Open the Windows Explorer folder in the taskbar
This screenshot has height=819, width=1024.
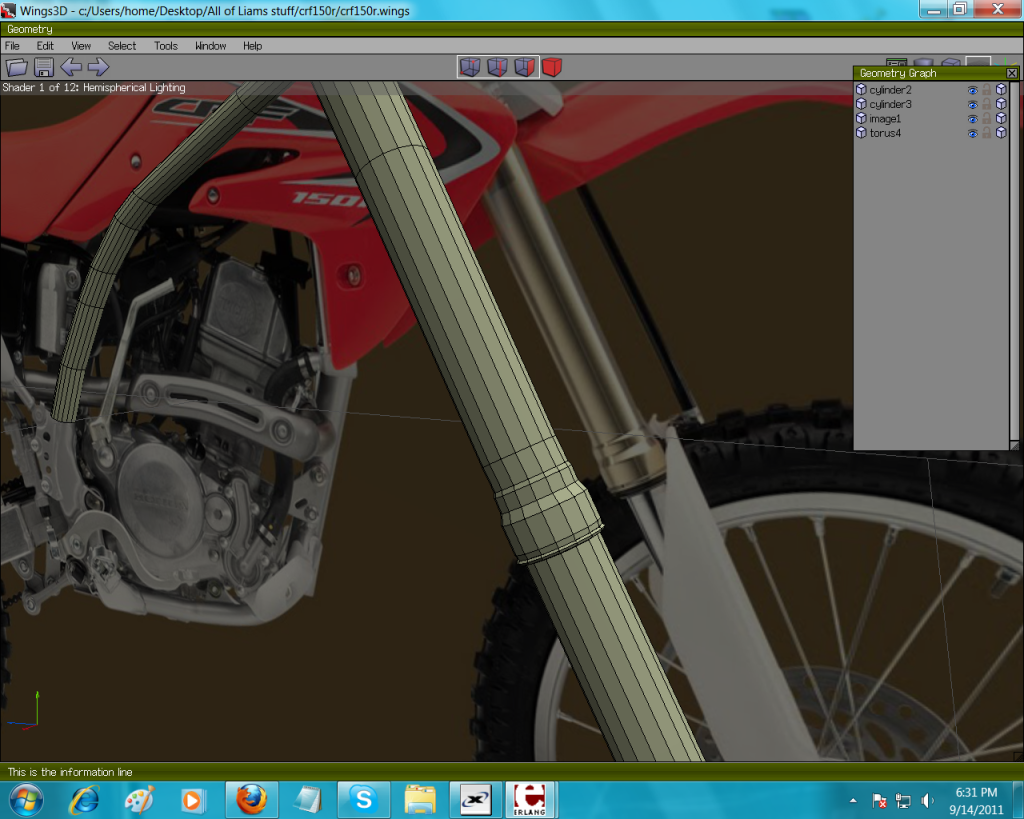pos(420,799)
